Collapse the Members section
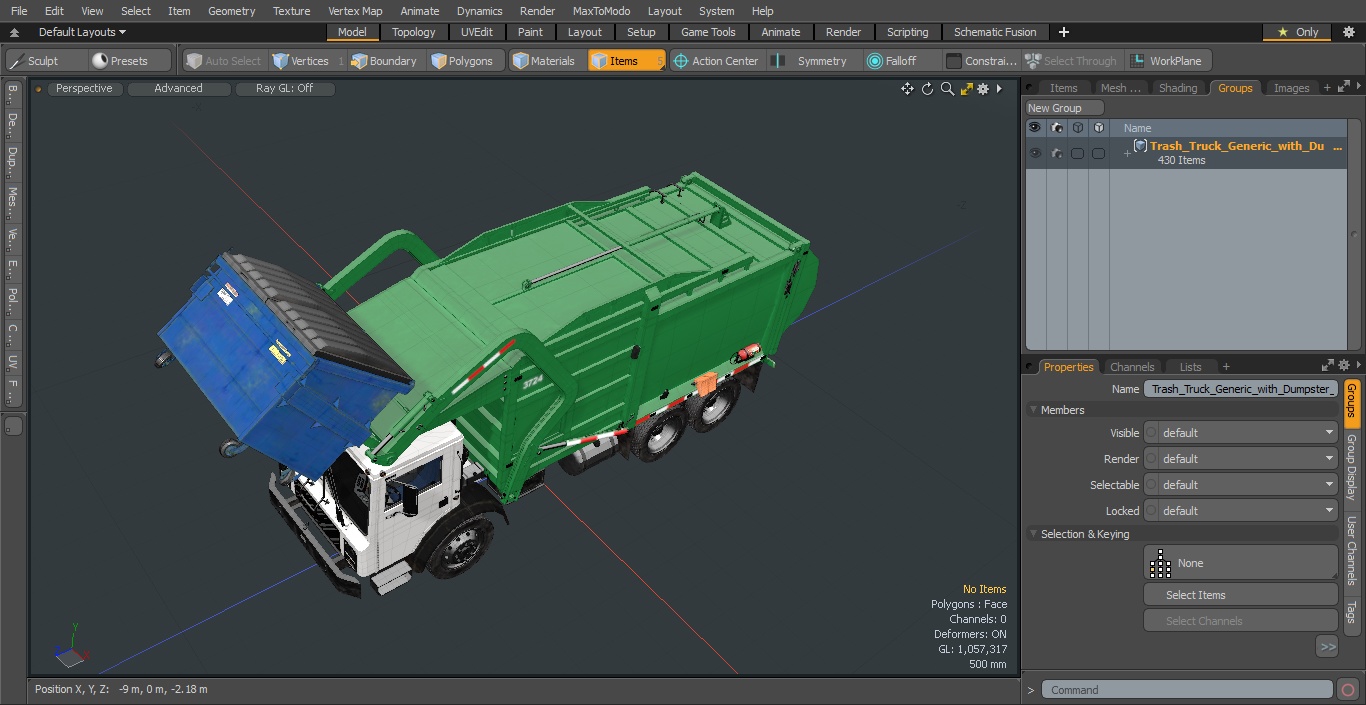1366x705 pixels. click(1034, 410)
